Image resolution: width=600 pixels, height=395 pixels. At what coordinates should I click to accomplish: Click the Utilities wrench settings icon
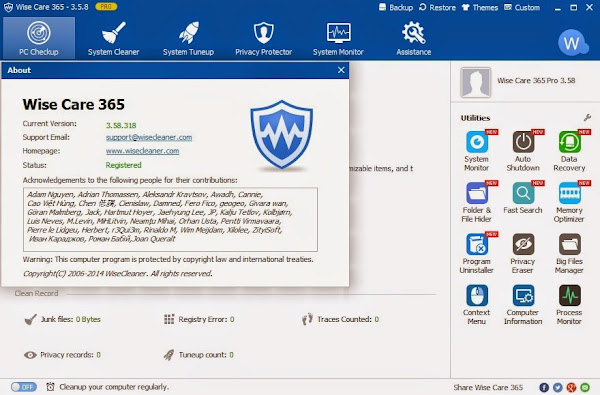click(x=587, y=118)
